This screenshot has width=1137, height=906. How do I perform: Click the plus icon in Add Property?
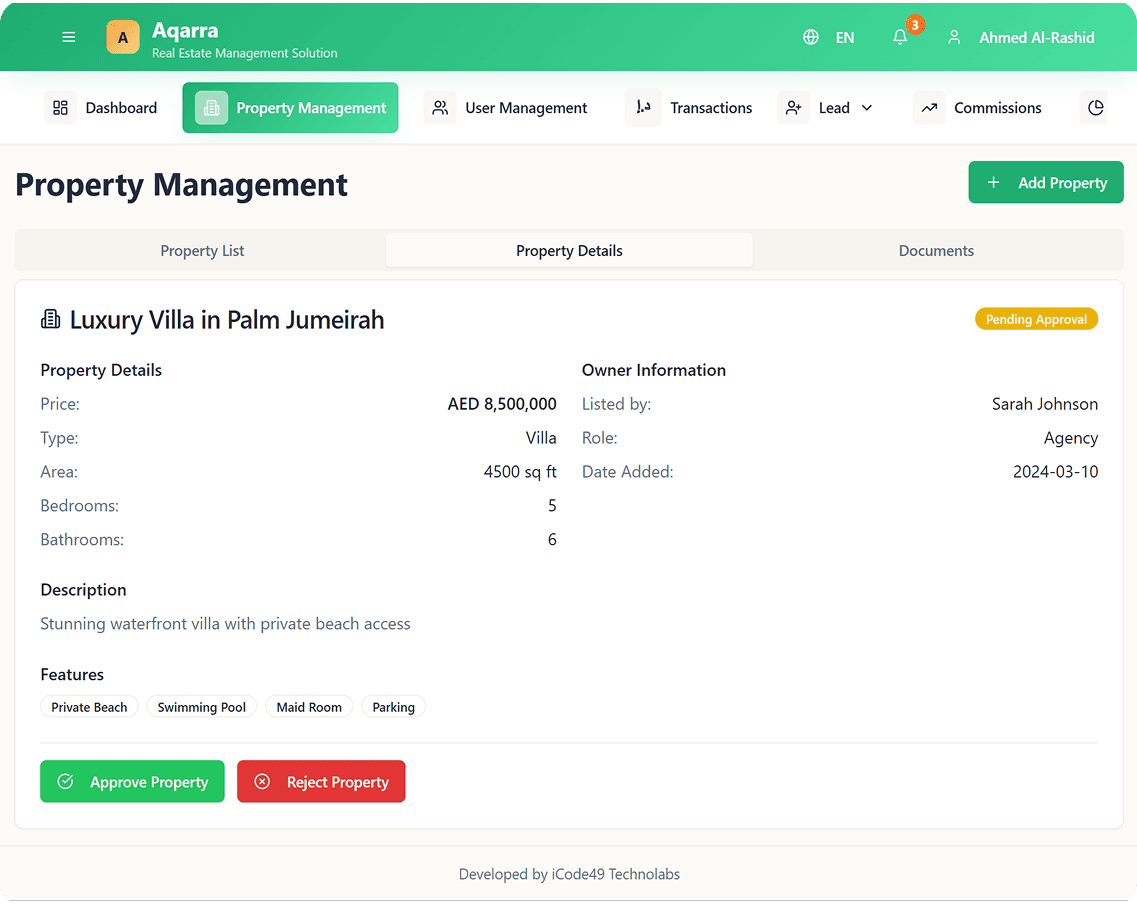[993, 182]
